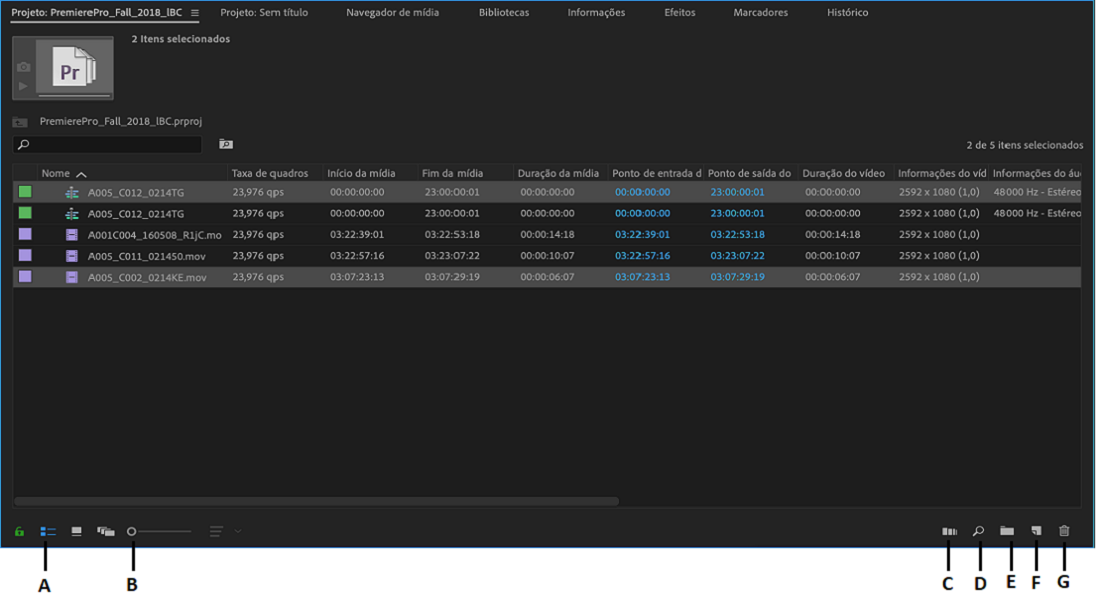This screenshot has height=608, width=1098.
Task: Click the horizontal scrollbar of the file list
Action: [x=317, y=501]
